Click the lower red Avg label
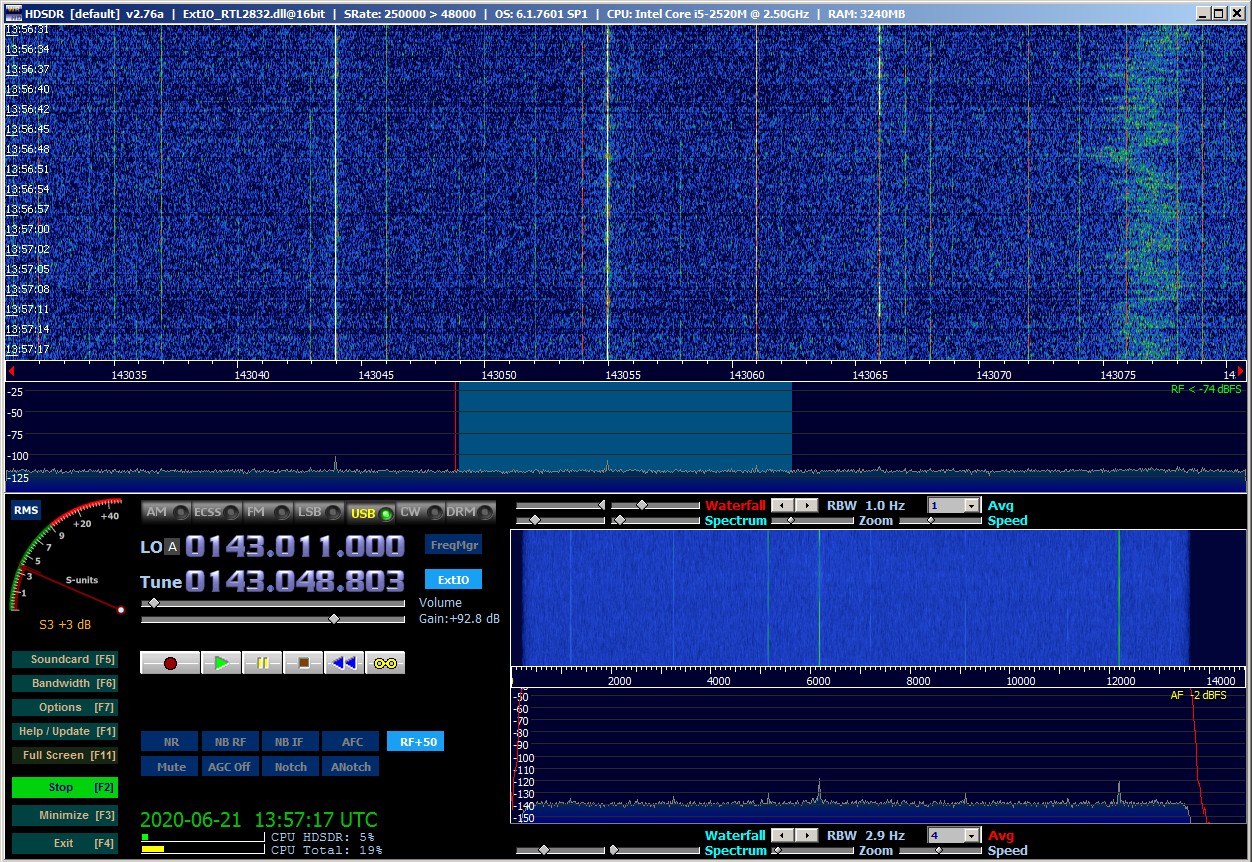This screenshot has height=862, width=1252. point(1001,835)
